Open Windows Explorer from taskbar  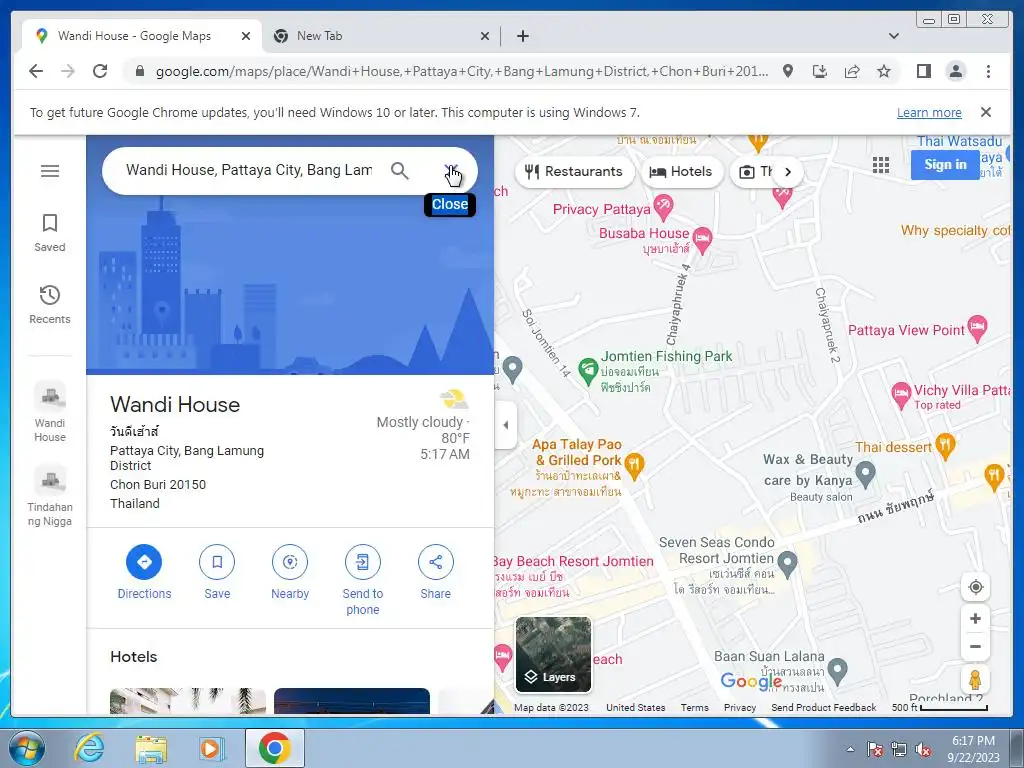click(151, 748)
